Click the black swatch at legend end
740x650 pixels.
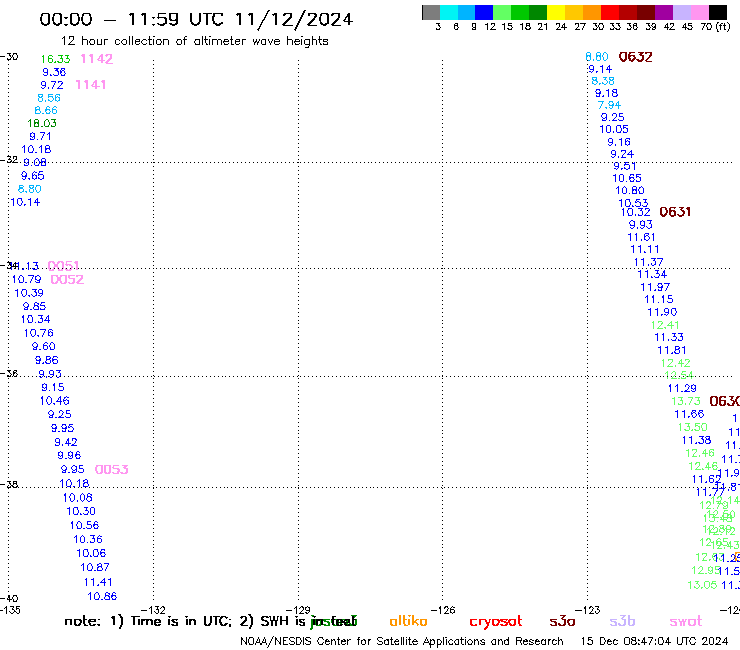click(718, 12)
